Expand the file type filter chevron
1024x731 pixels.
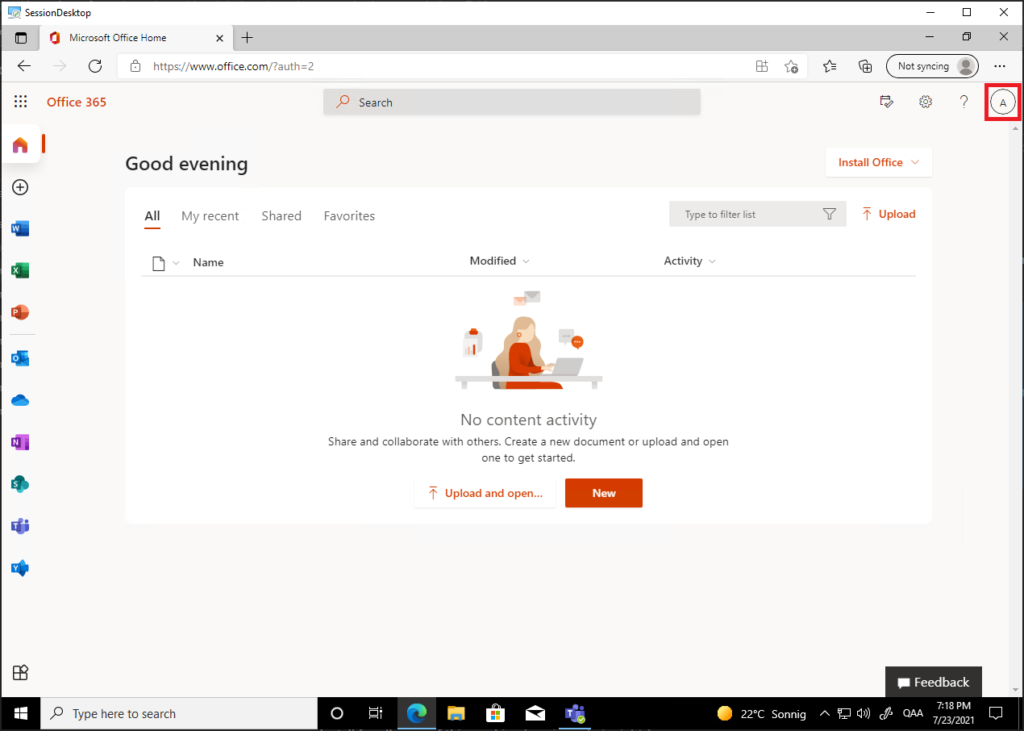coord(176,263)
